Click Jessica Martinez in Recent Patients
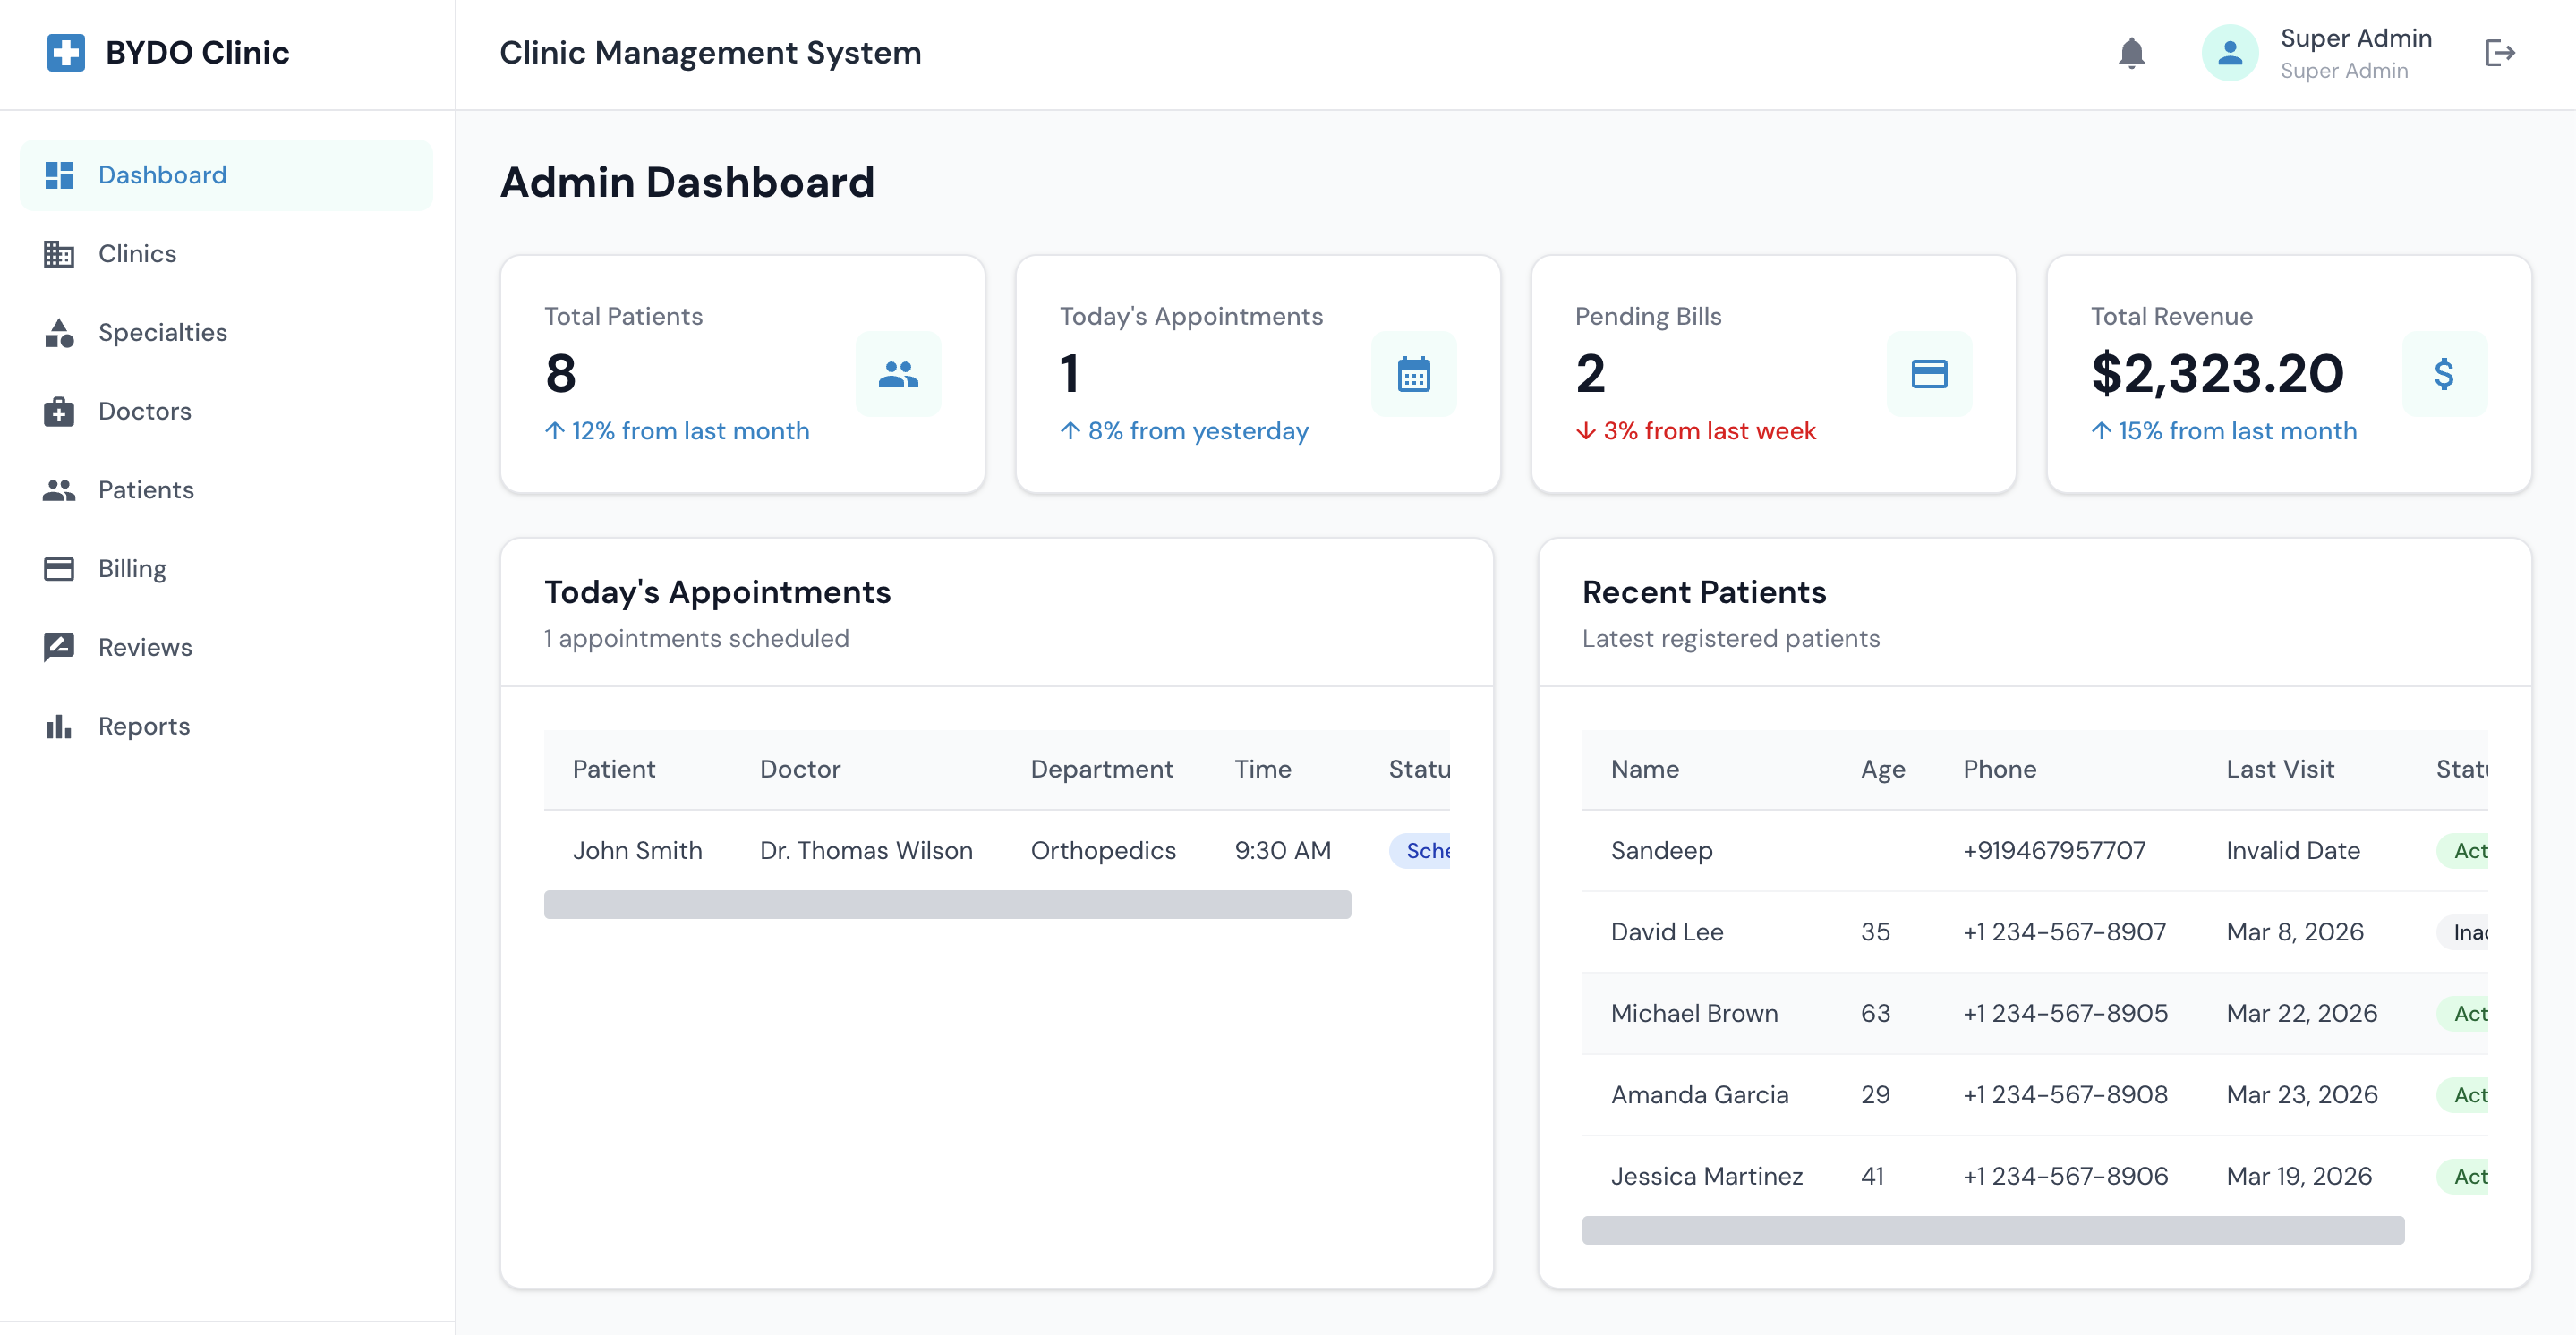2576x1335 pixels. 1706,1176
